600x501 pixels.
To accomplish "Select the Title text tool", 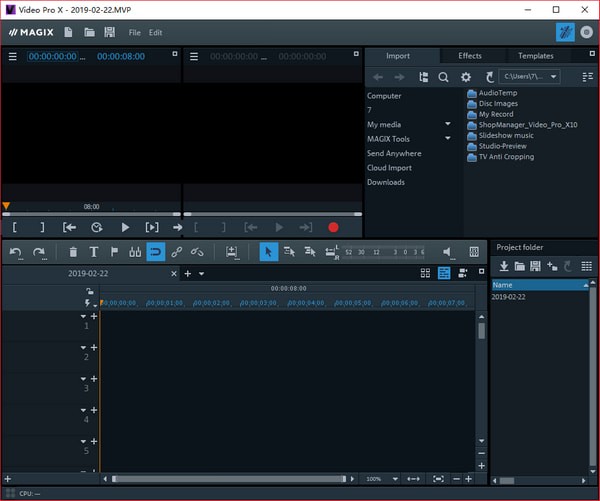I will (x=94, y=252).
